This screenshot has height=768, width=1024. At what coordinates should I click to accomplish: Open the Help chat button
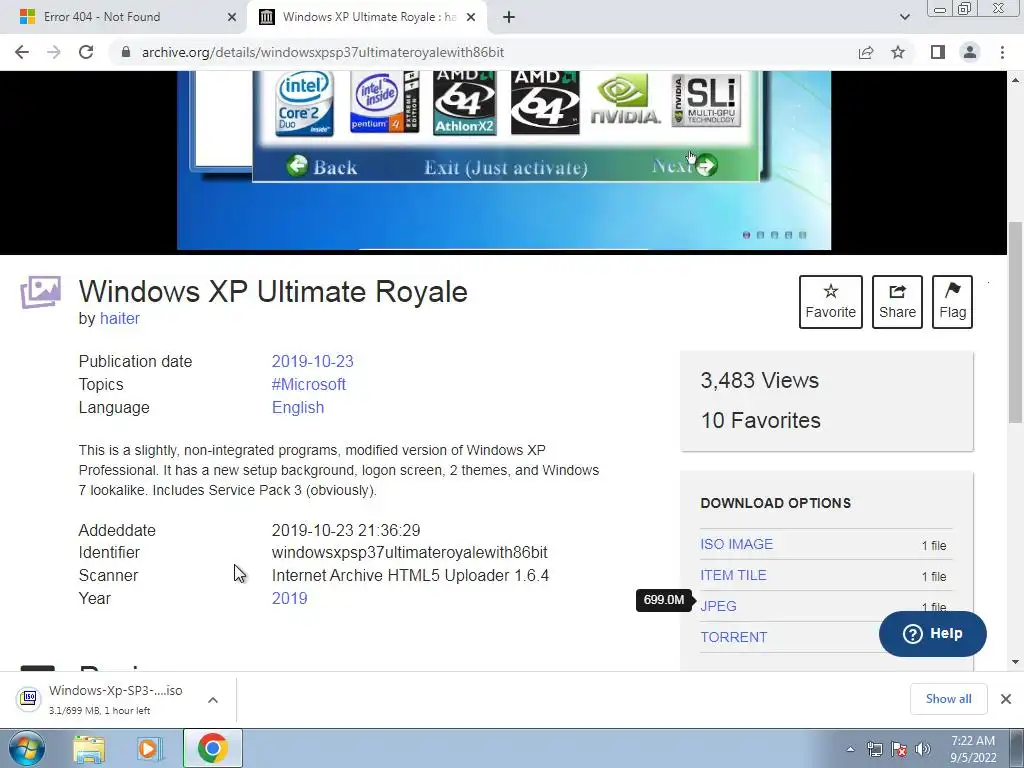click(x=933, y=633)
